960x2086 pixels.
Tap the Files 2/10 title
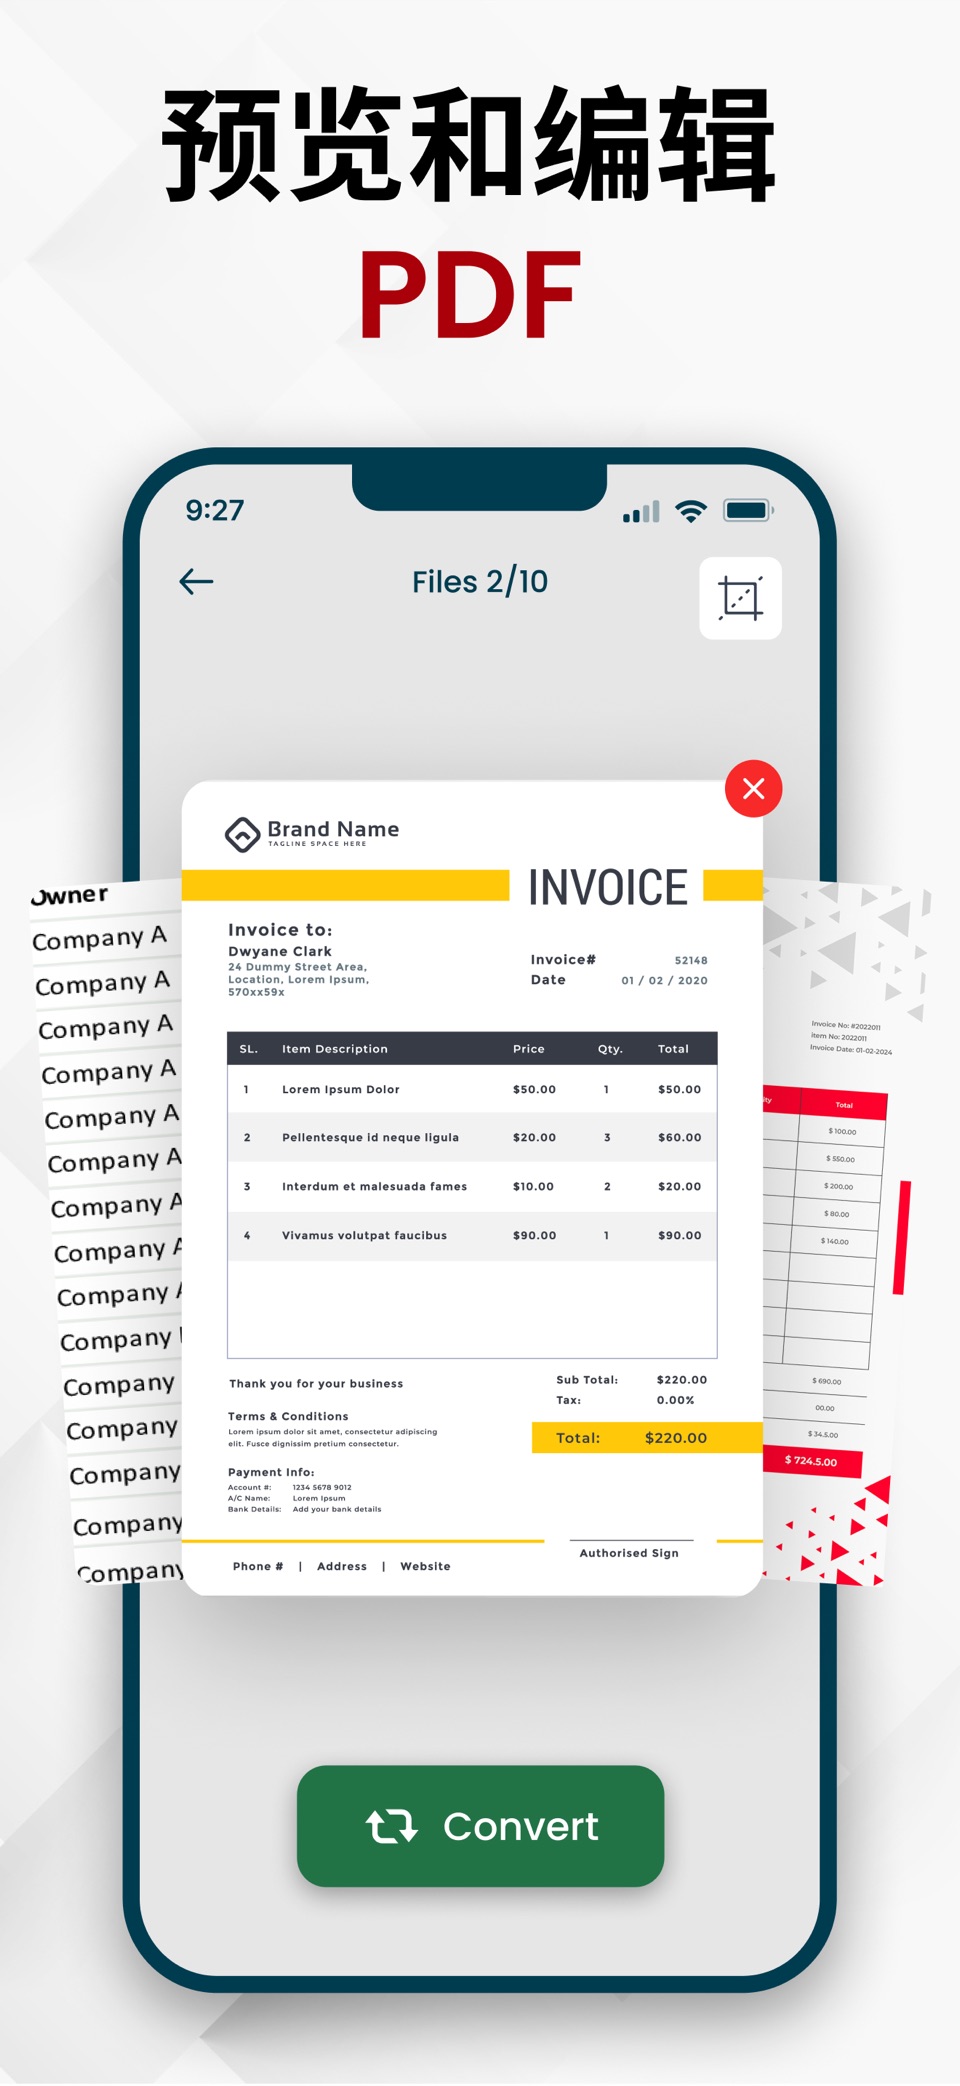click(x=480, y=582)
